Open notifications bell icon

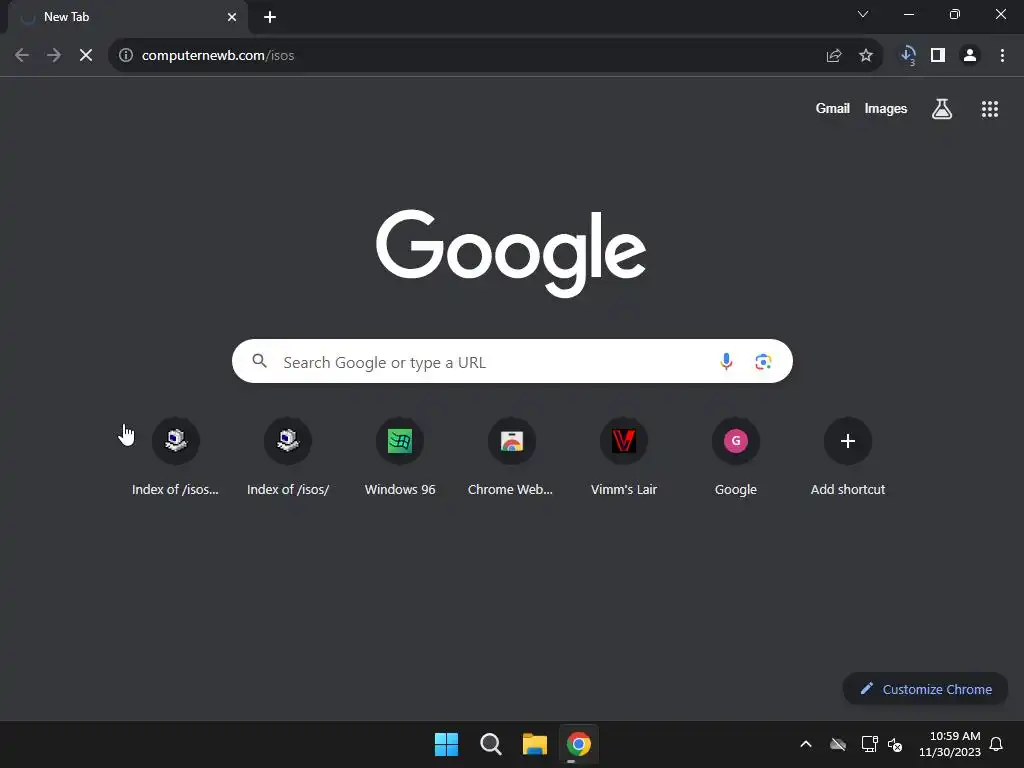tap(996, 744)
